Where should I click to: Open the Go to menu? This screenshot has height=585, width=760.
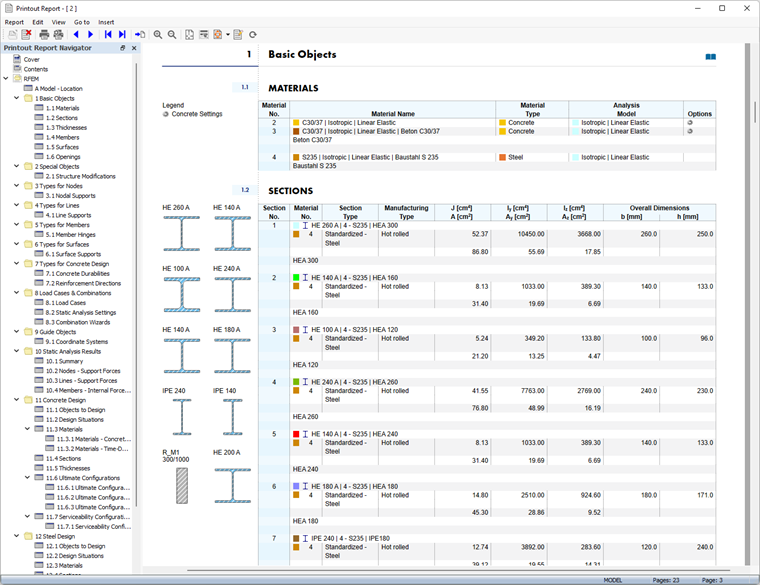[82, 22]
